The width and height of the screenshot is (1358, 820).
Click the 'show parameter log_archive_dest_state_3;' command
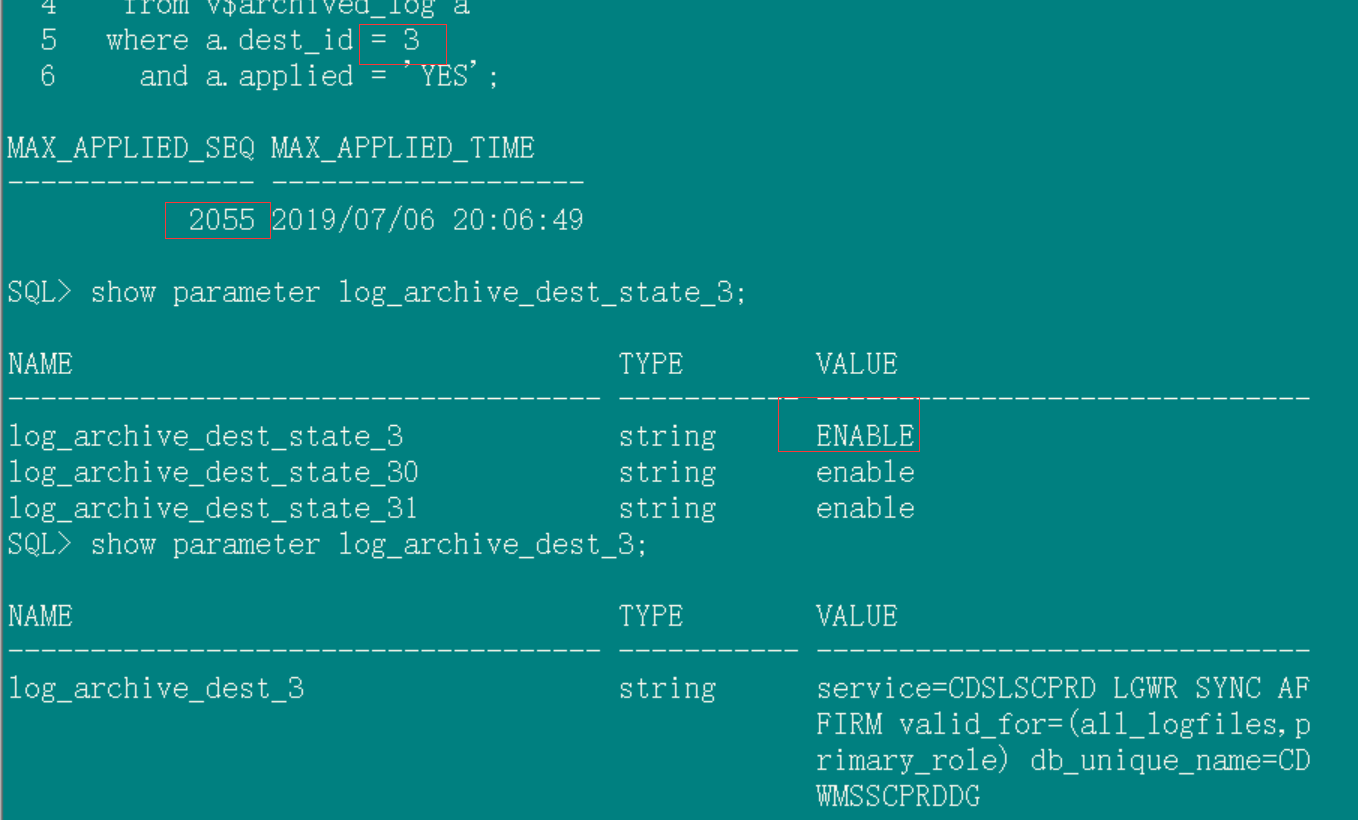(x=418, y=292)
